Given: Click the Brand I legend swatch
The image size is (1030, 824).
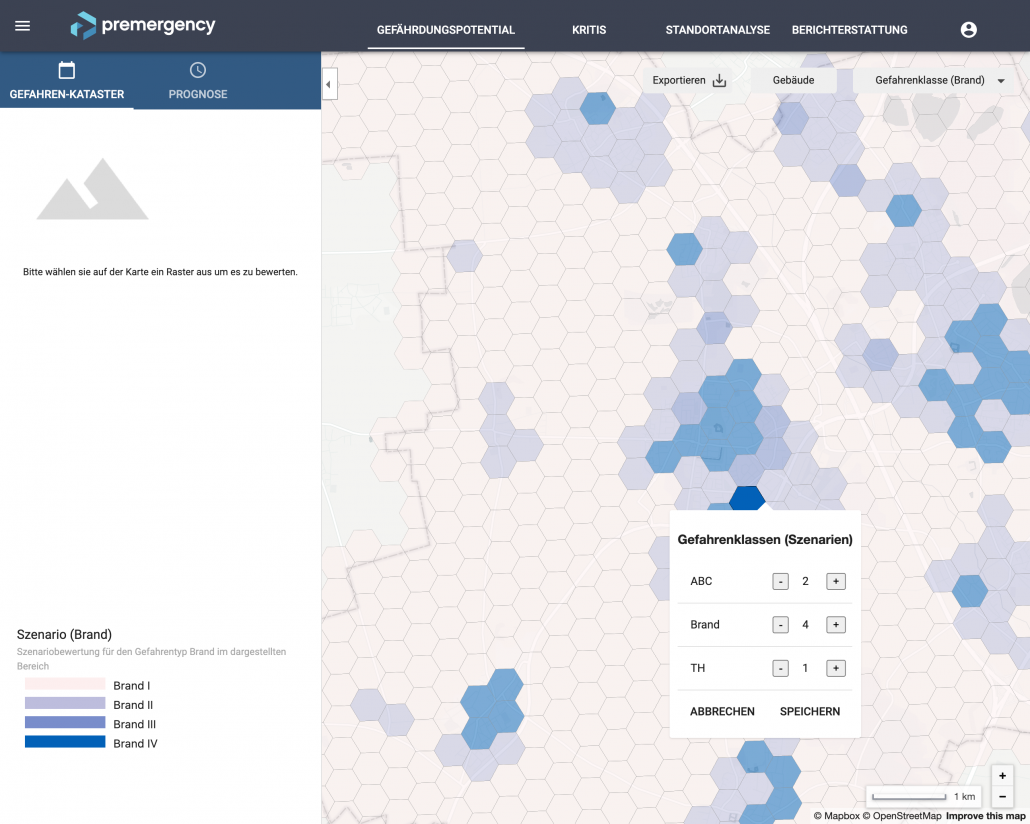Looking at the screenshot, I should pyautogui.click(x=65, y=685).
